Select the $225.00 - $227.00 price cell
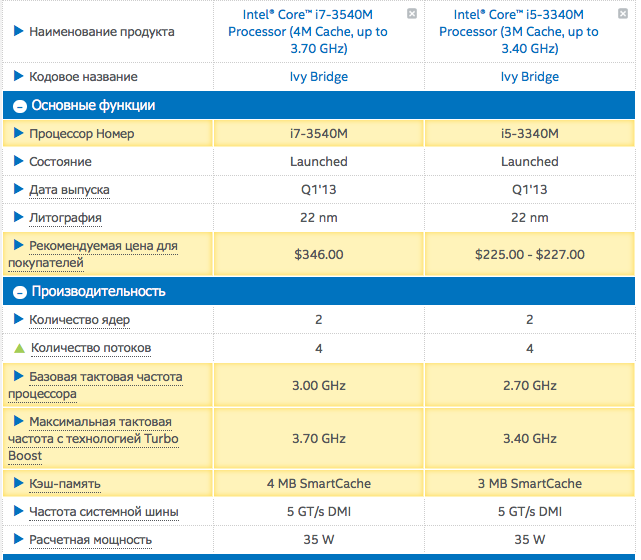The image size is (641, 560). 530,254
